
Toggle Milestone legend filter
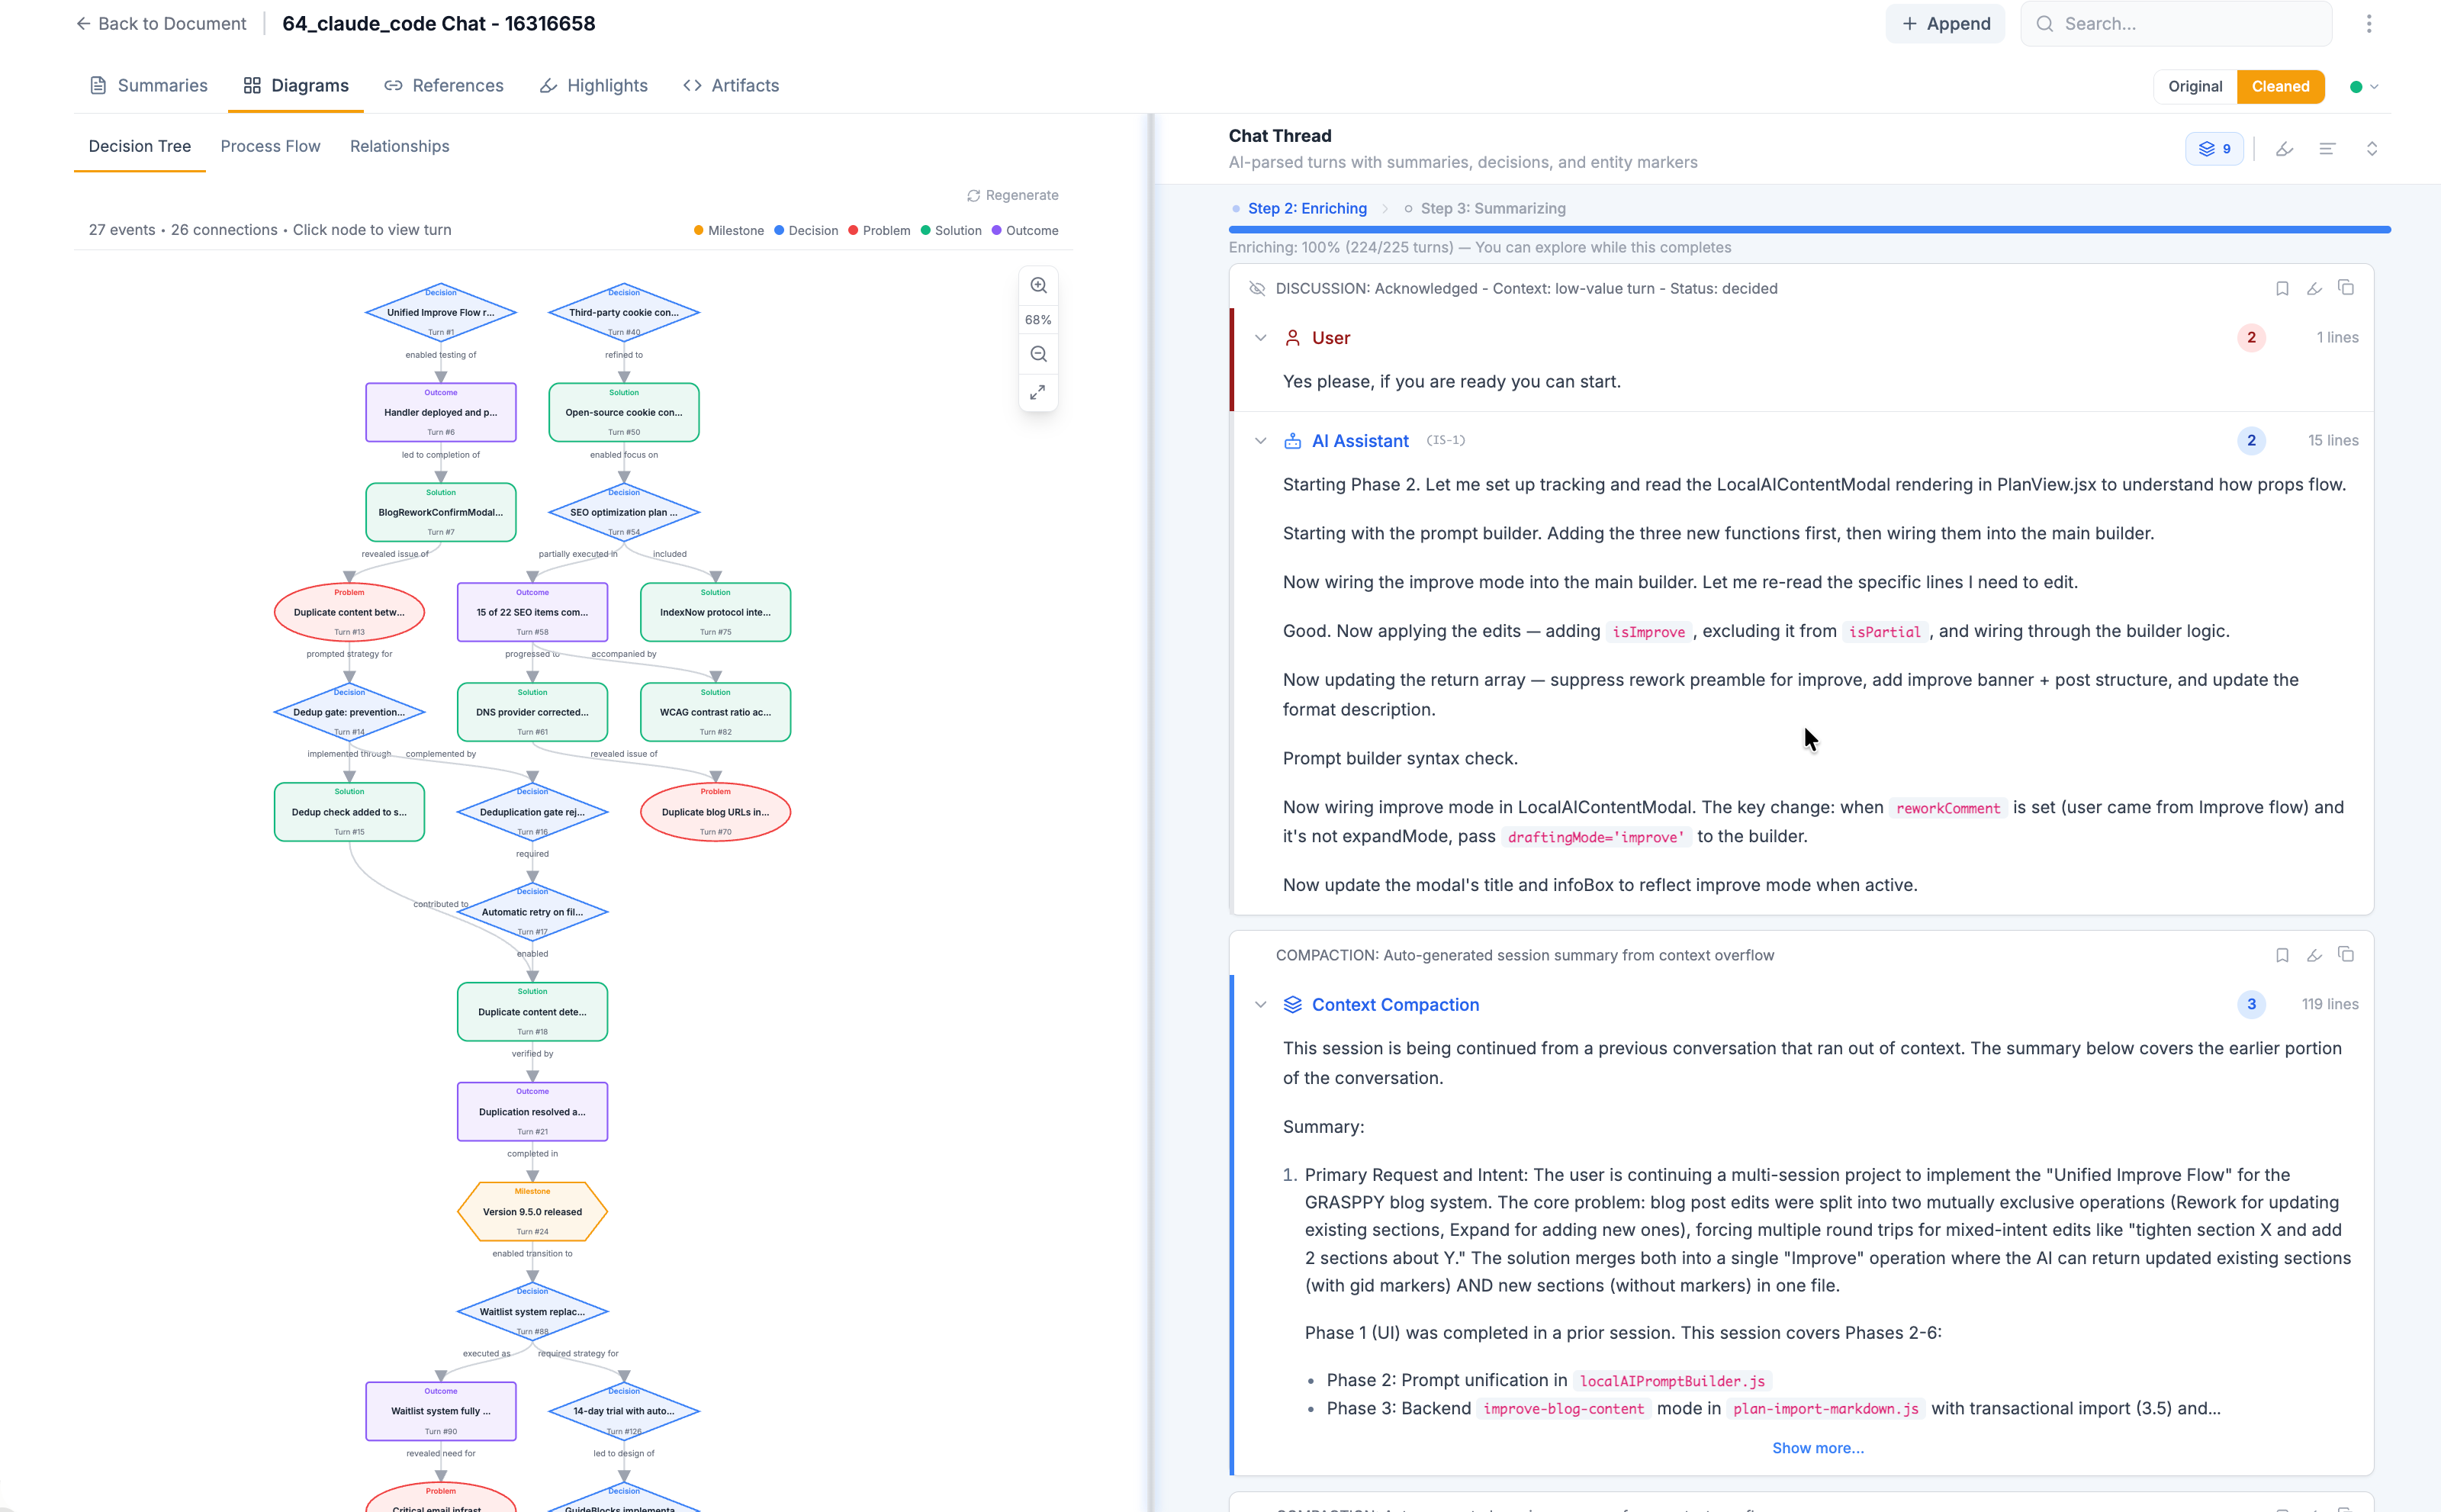[x=728, y=231]
